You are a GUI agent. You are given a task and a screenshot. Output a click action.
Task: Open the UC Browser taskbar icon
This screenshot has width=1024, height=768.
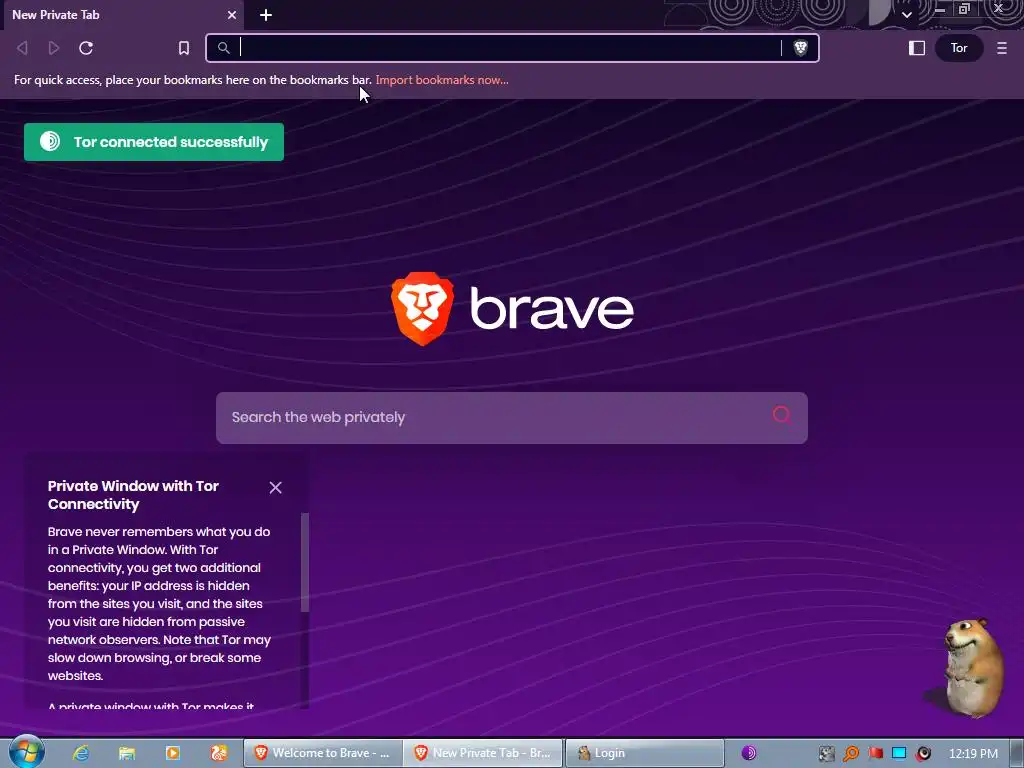[219, 753]
